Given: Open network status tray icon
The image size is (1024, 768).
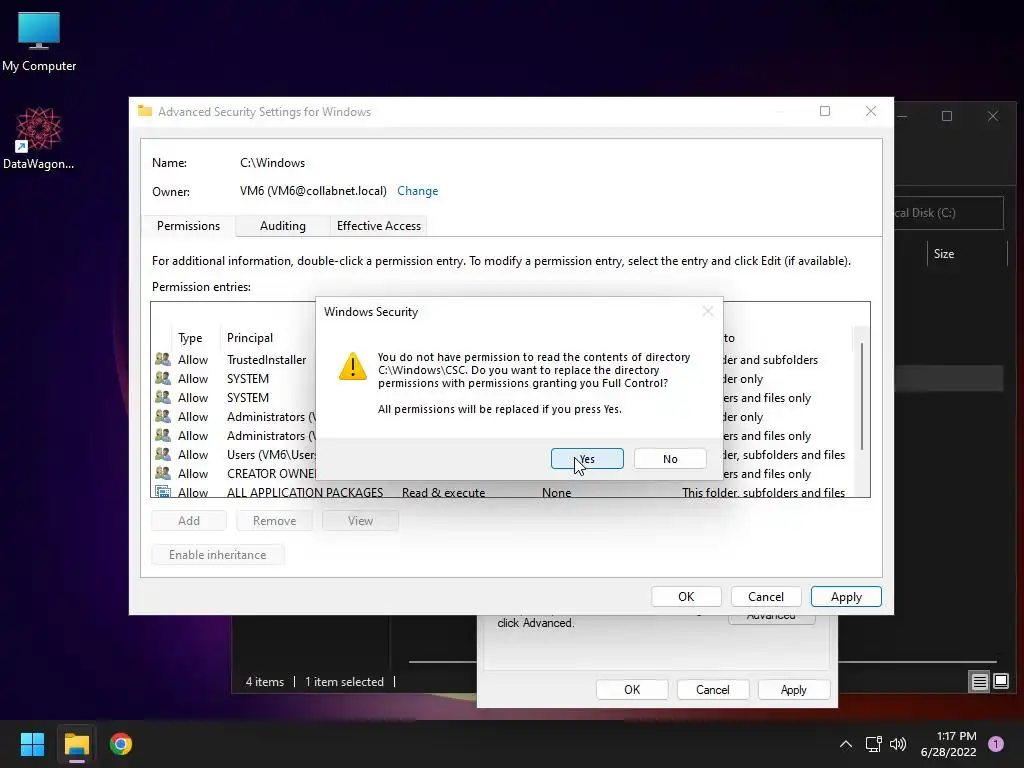Looking at the screenshot, I should pyautogui.click(x=873, y=744).
